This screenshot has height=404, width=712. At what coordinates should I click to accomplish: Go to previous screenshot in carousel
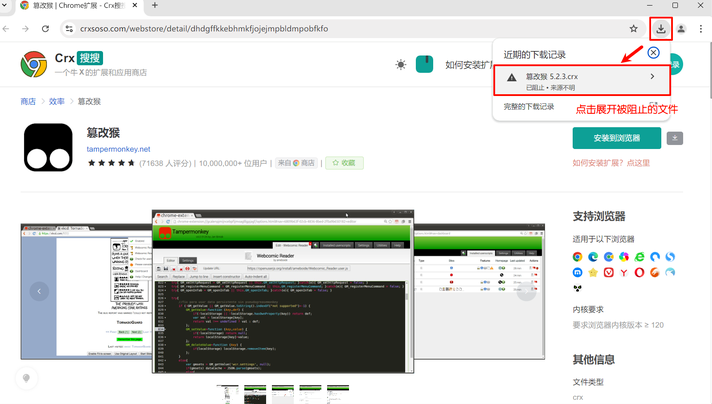pos(39,291)
